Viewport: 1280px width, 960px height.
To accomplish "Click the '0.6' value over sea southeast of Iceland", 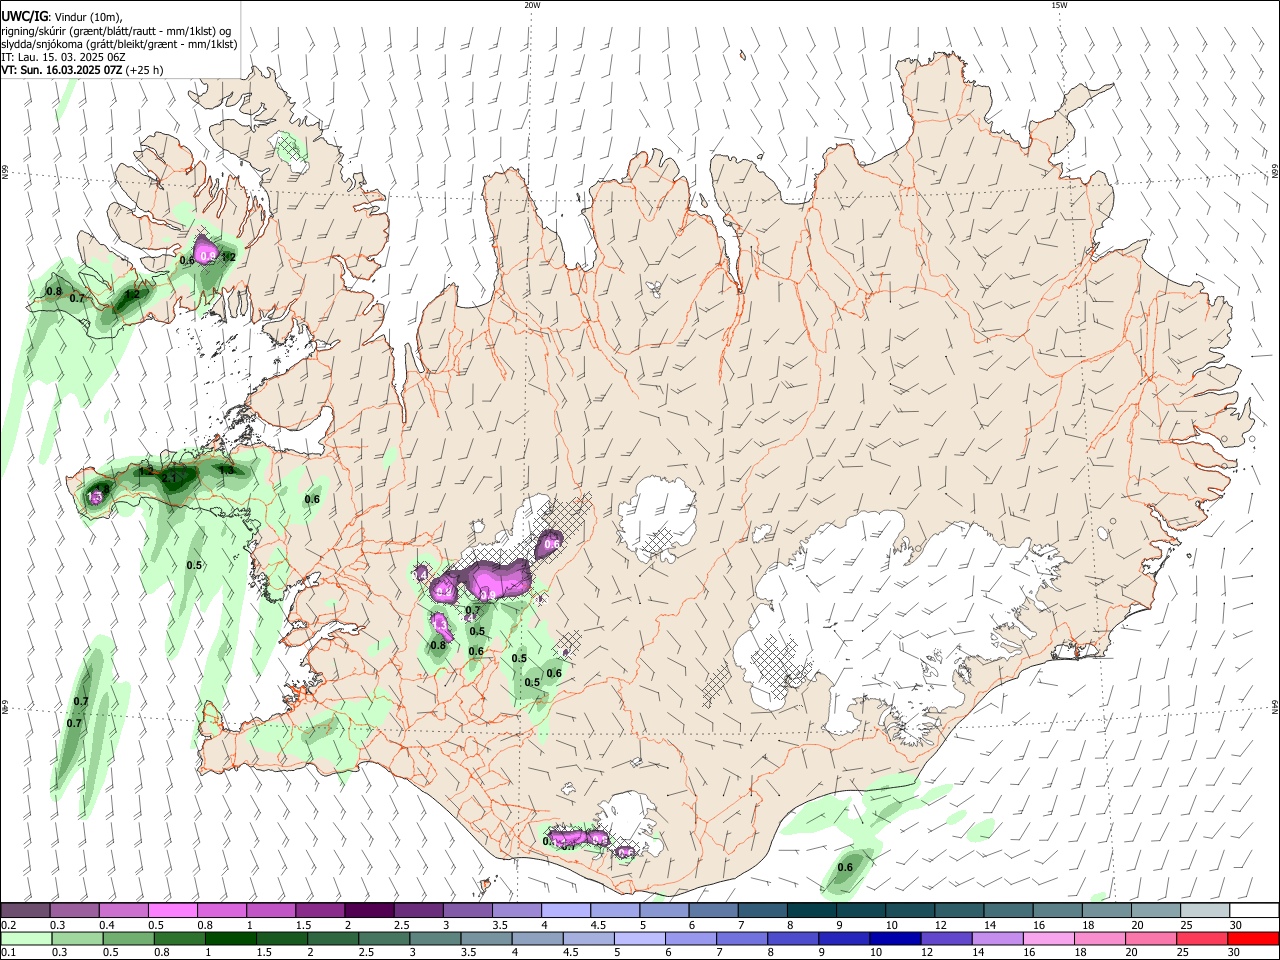I will click(845, 867).
